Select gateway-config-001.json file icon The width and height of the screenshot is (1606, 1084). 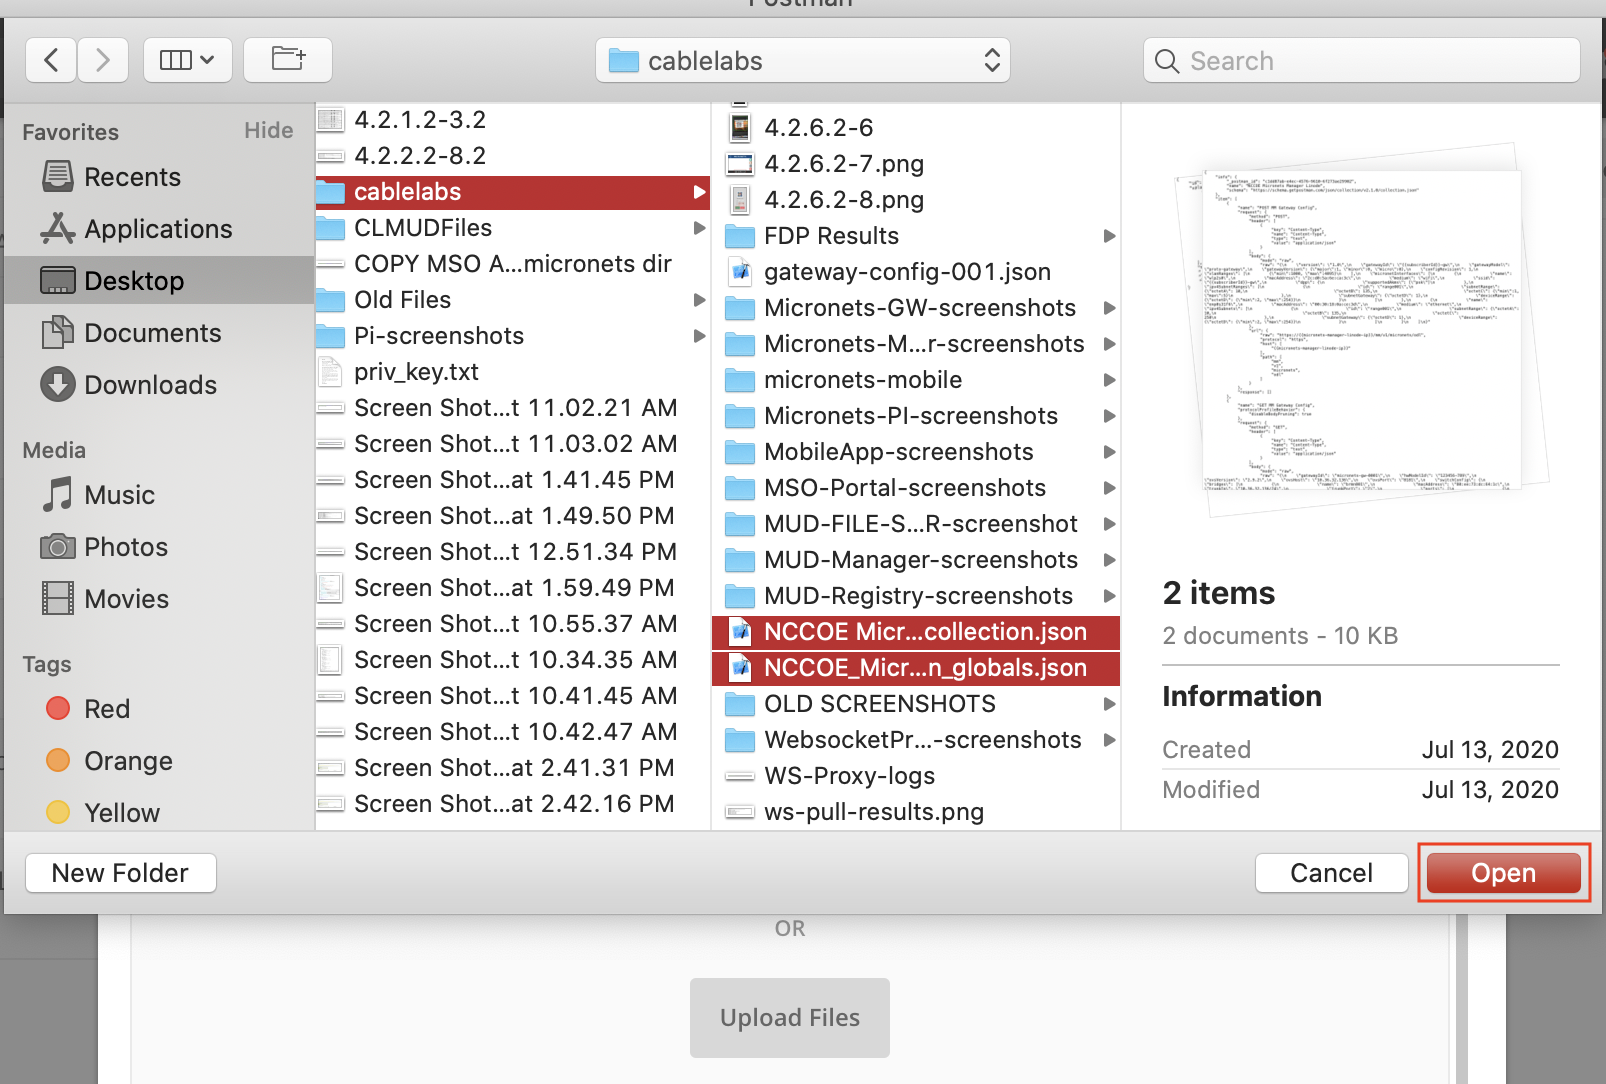point(740,272)
